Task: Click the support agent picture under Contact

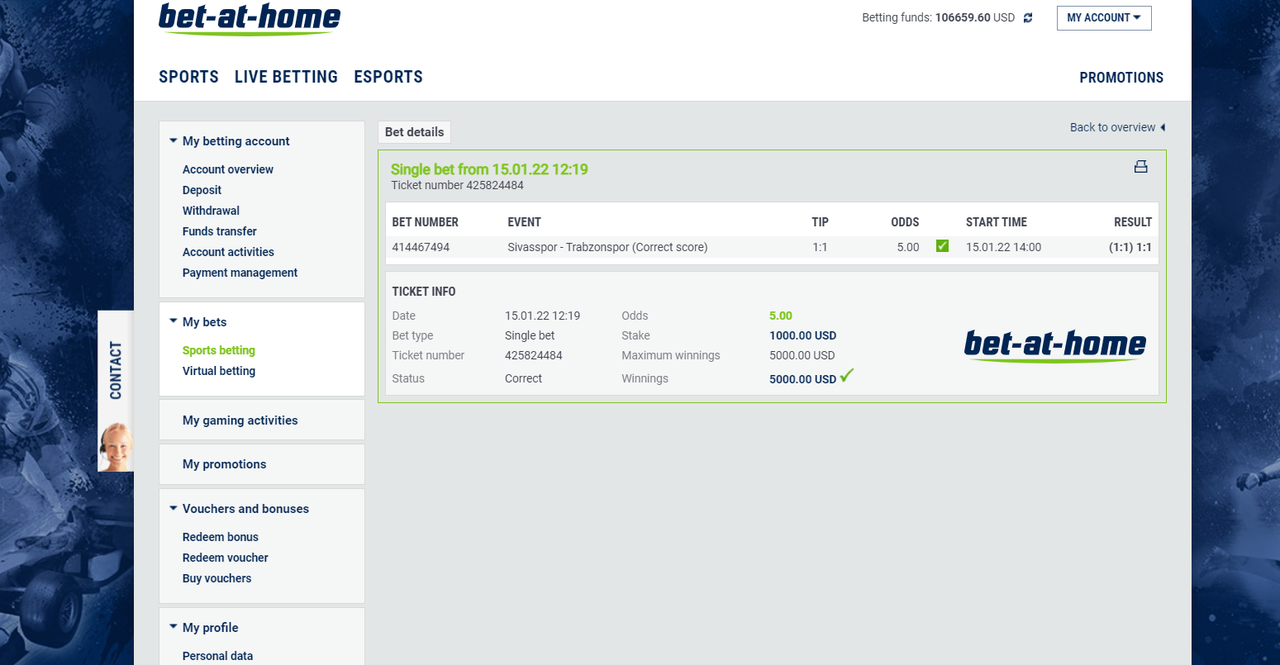Action: point(116,446)
